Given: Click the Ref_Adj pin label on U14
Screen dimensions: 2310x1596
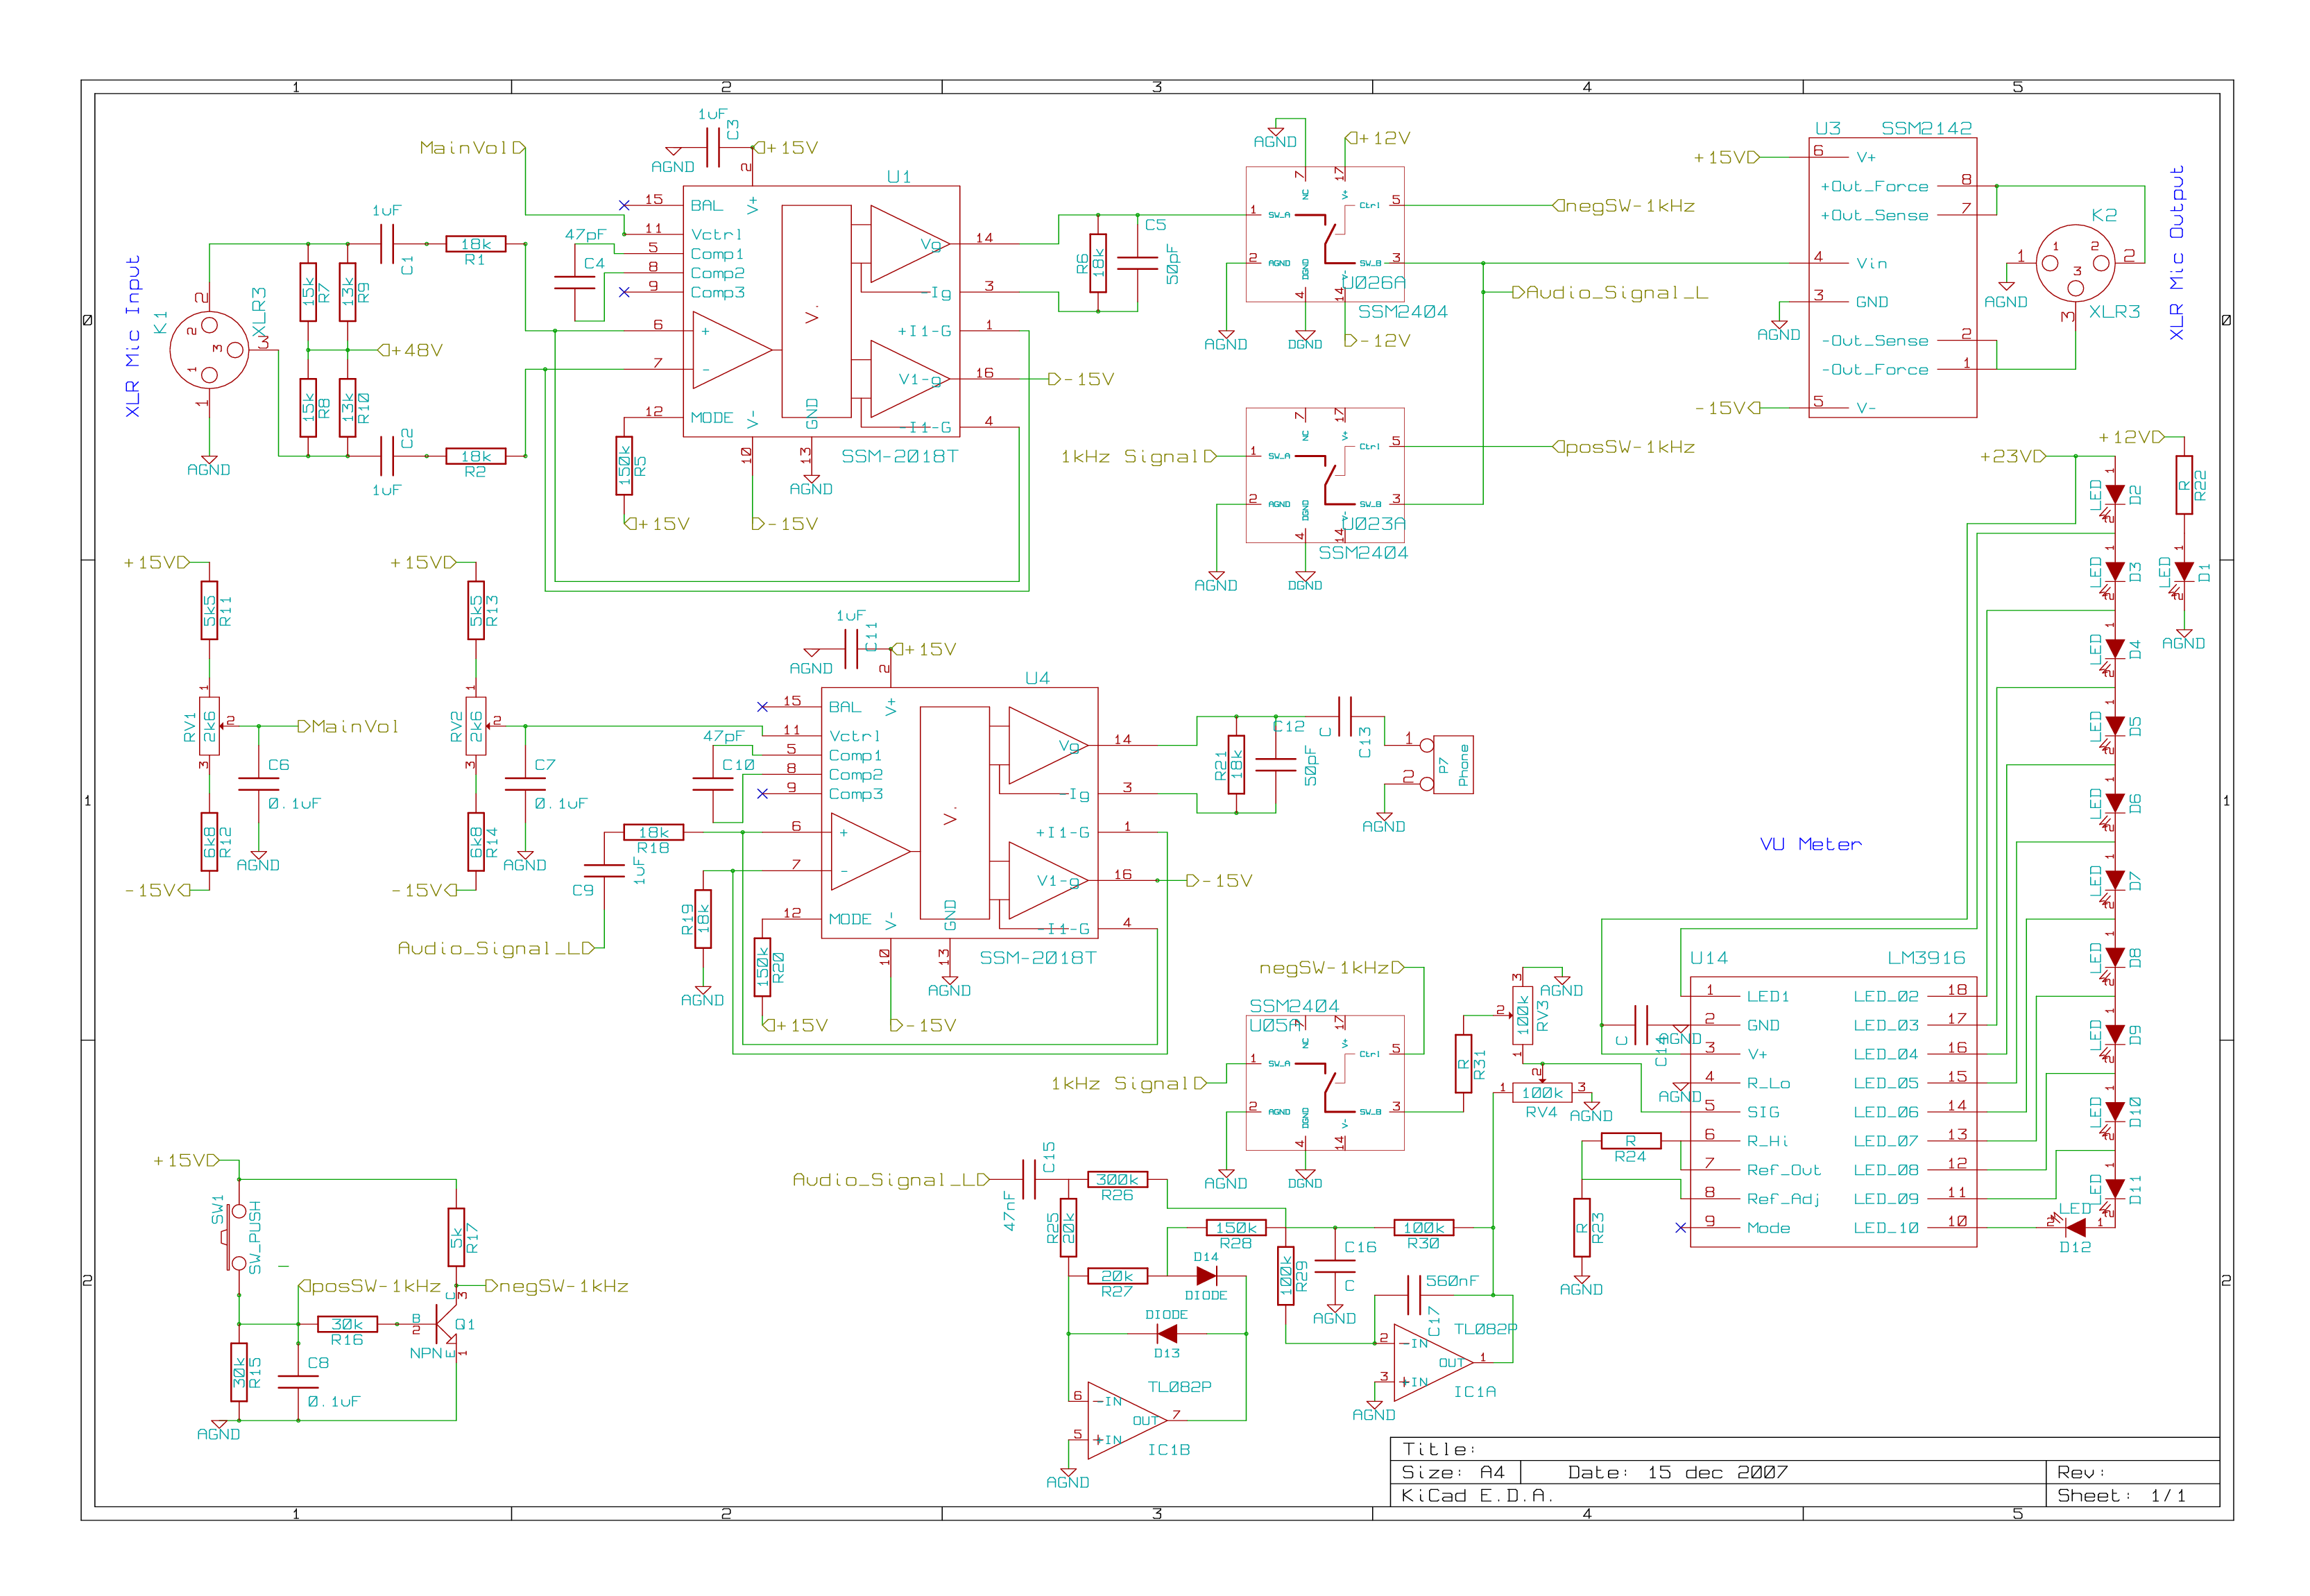Looking at the screenshot, I should tap(1783, 1198).
